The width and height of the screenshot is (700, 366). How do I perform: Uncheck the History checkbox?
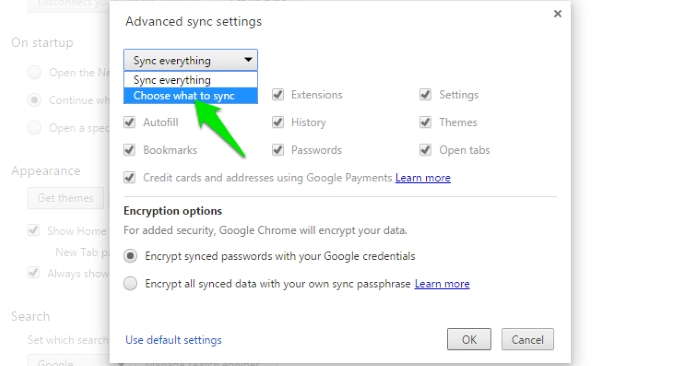[x=278, y=122]
